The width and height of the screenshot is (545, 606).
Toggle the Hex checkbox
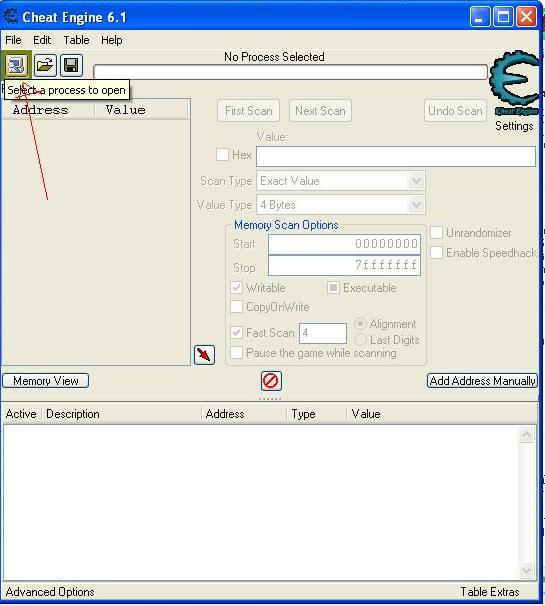[x=222, y=155]
